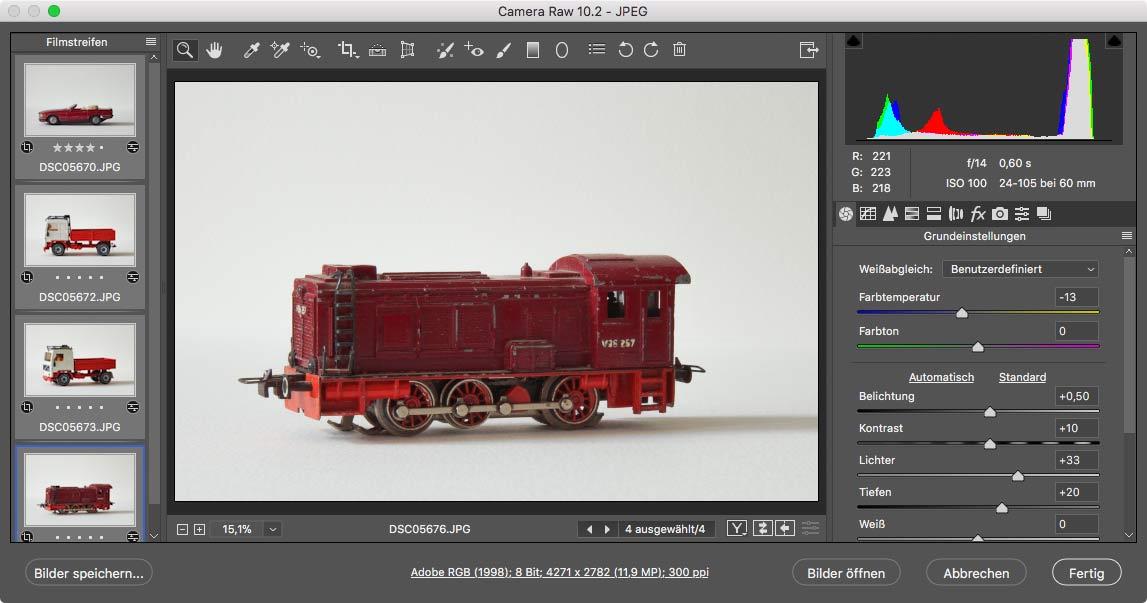Rotate image 90° clockwise
This screenshot has width=1147, height=603.
pos(652,49)
